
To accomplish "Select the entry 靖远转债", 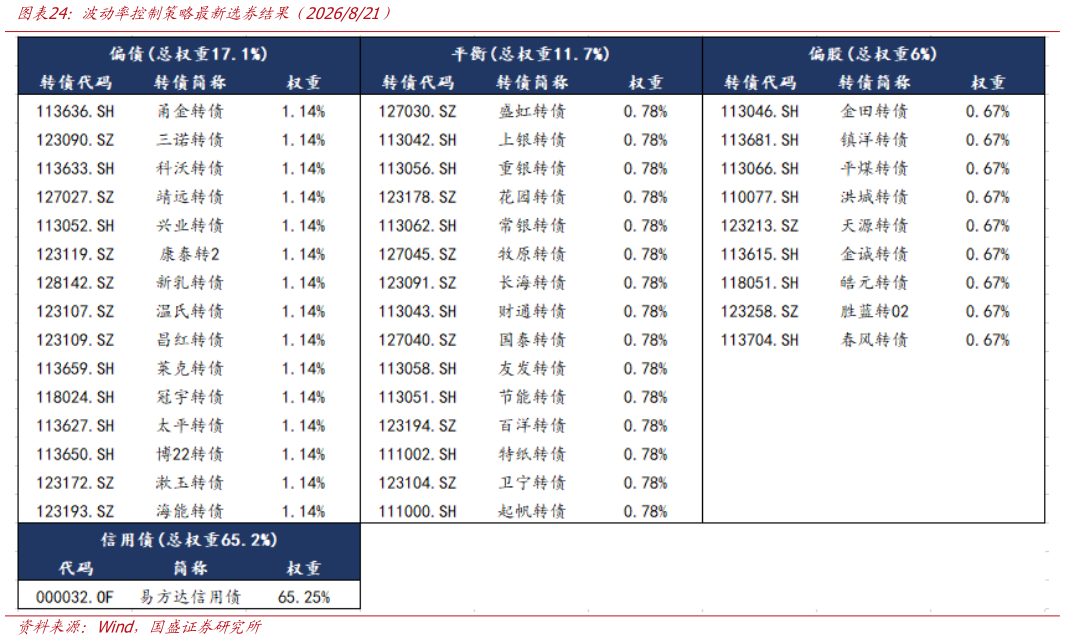I will [190, 197].
